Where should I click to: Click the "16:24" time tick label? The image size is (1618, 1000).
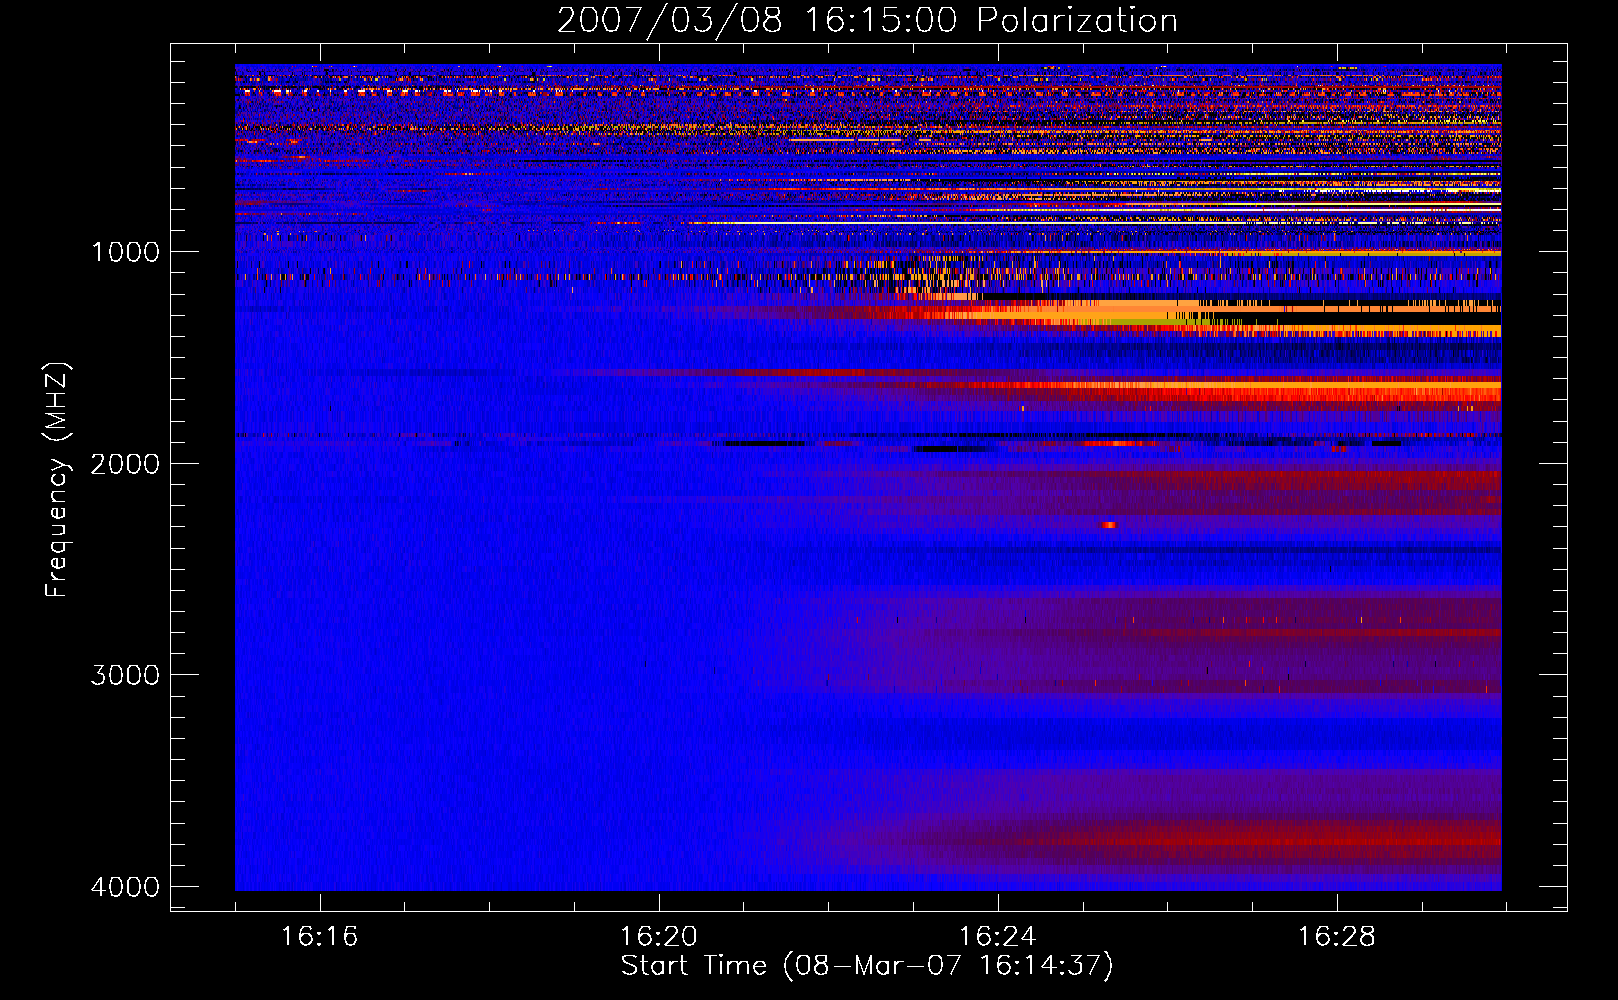pyautogui.click(x=998, y=937)
